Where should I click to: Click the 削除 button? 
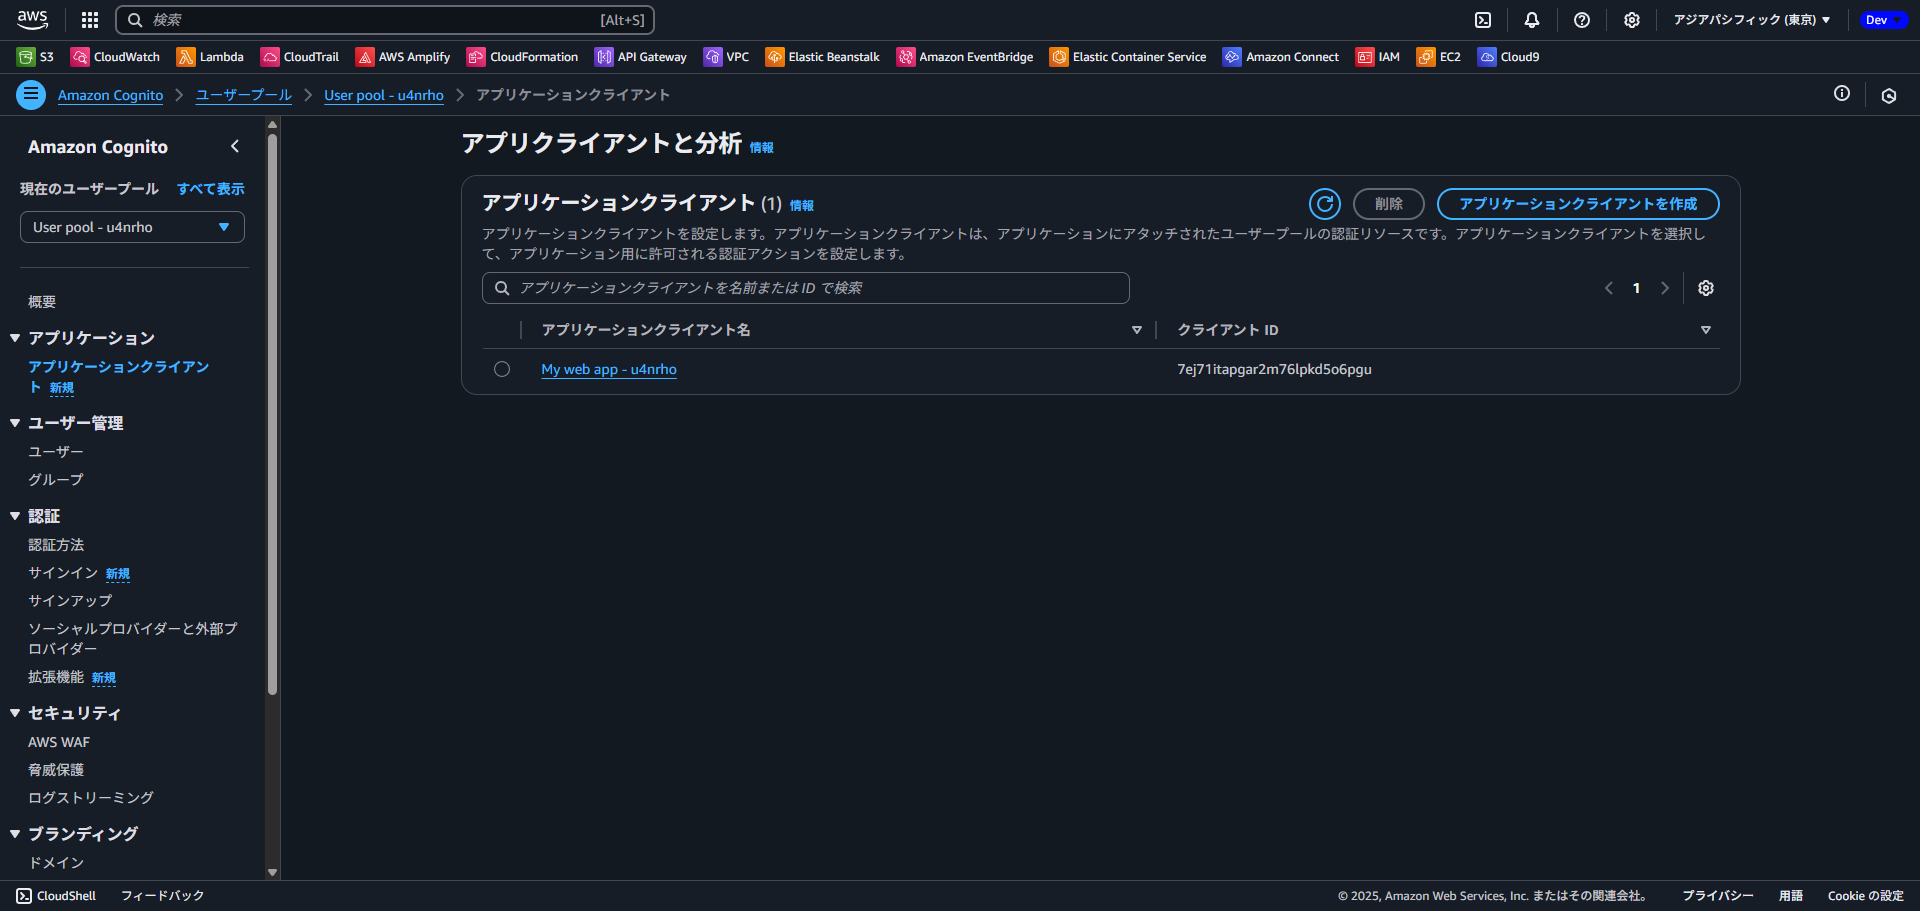point(1389,204)
